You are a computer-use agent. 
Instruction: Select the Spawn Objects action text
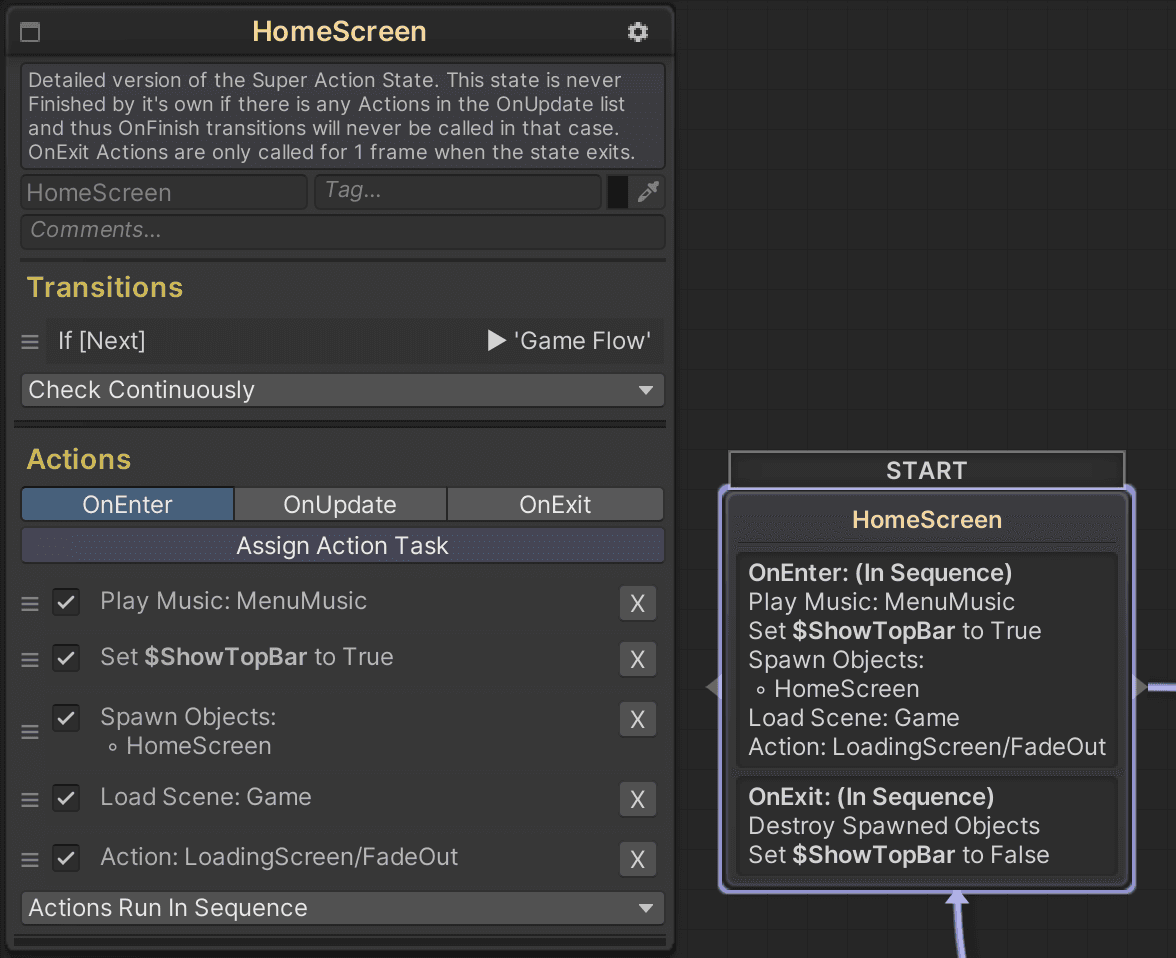pyautogui.click(x=188, y=731)
